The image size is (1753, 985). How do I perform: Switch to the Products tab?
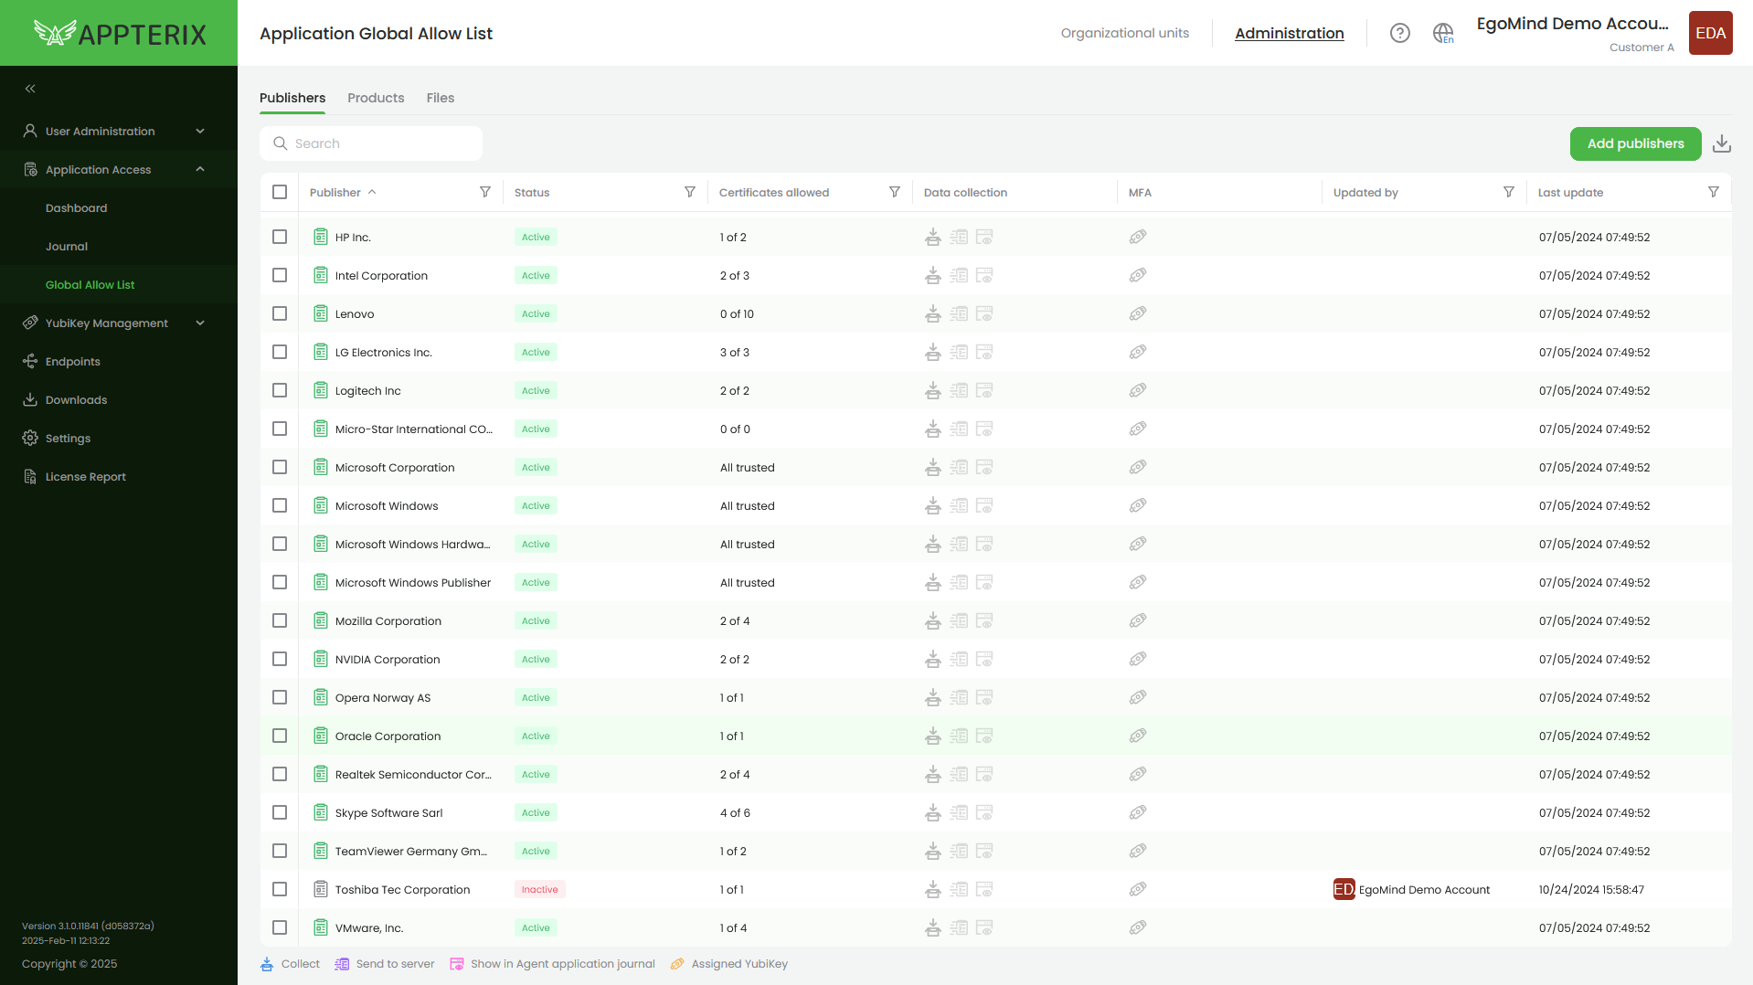375,98
